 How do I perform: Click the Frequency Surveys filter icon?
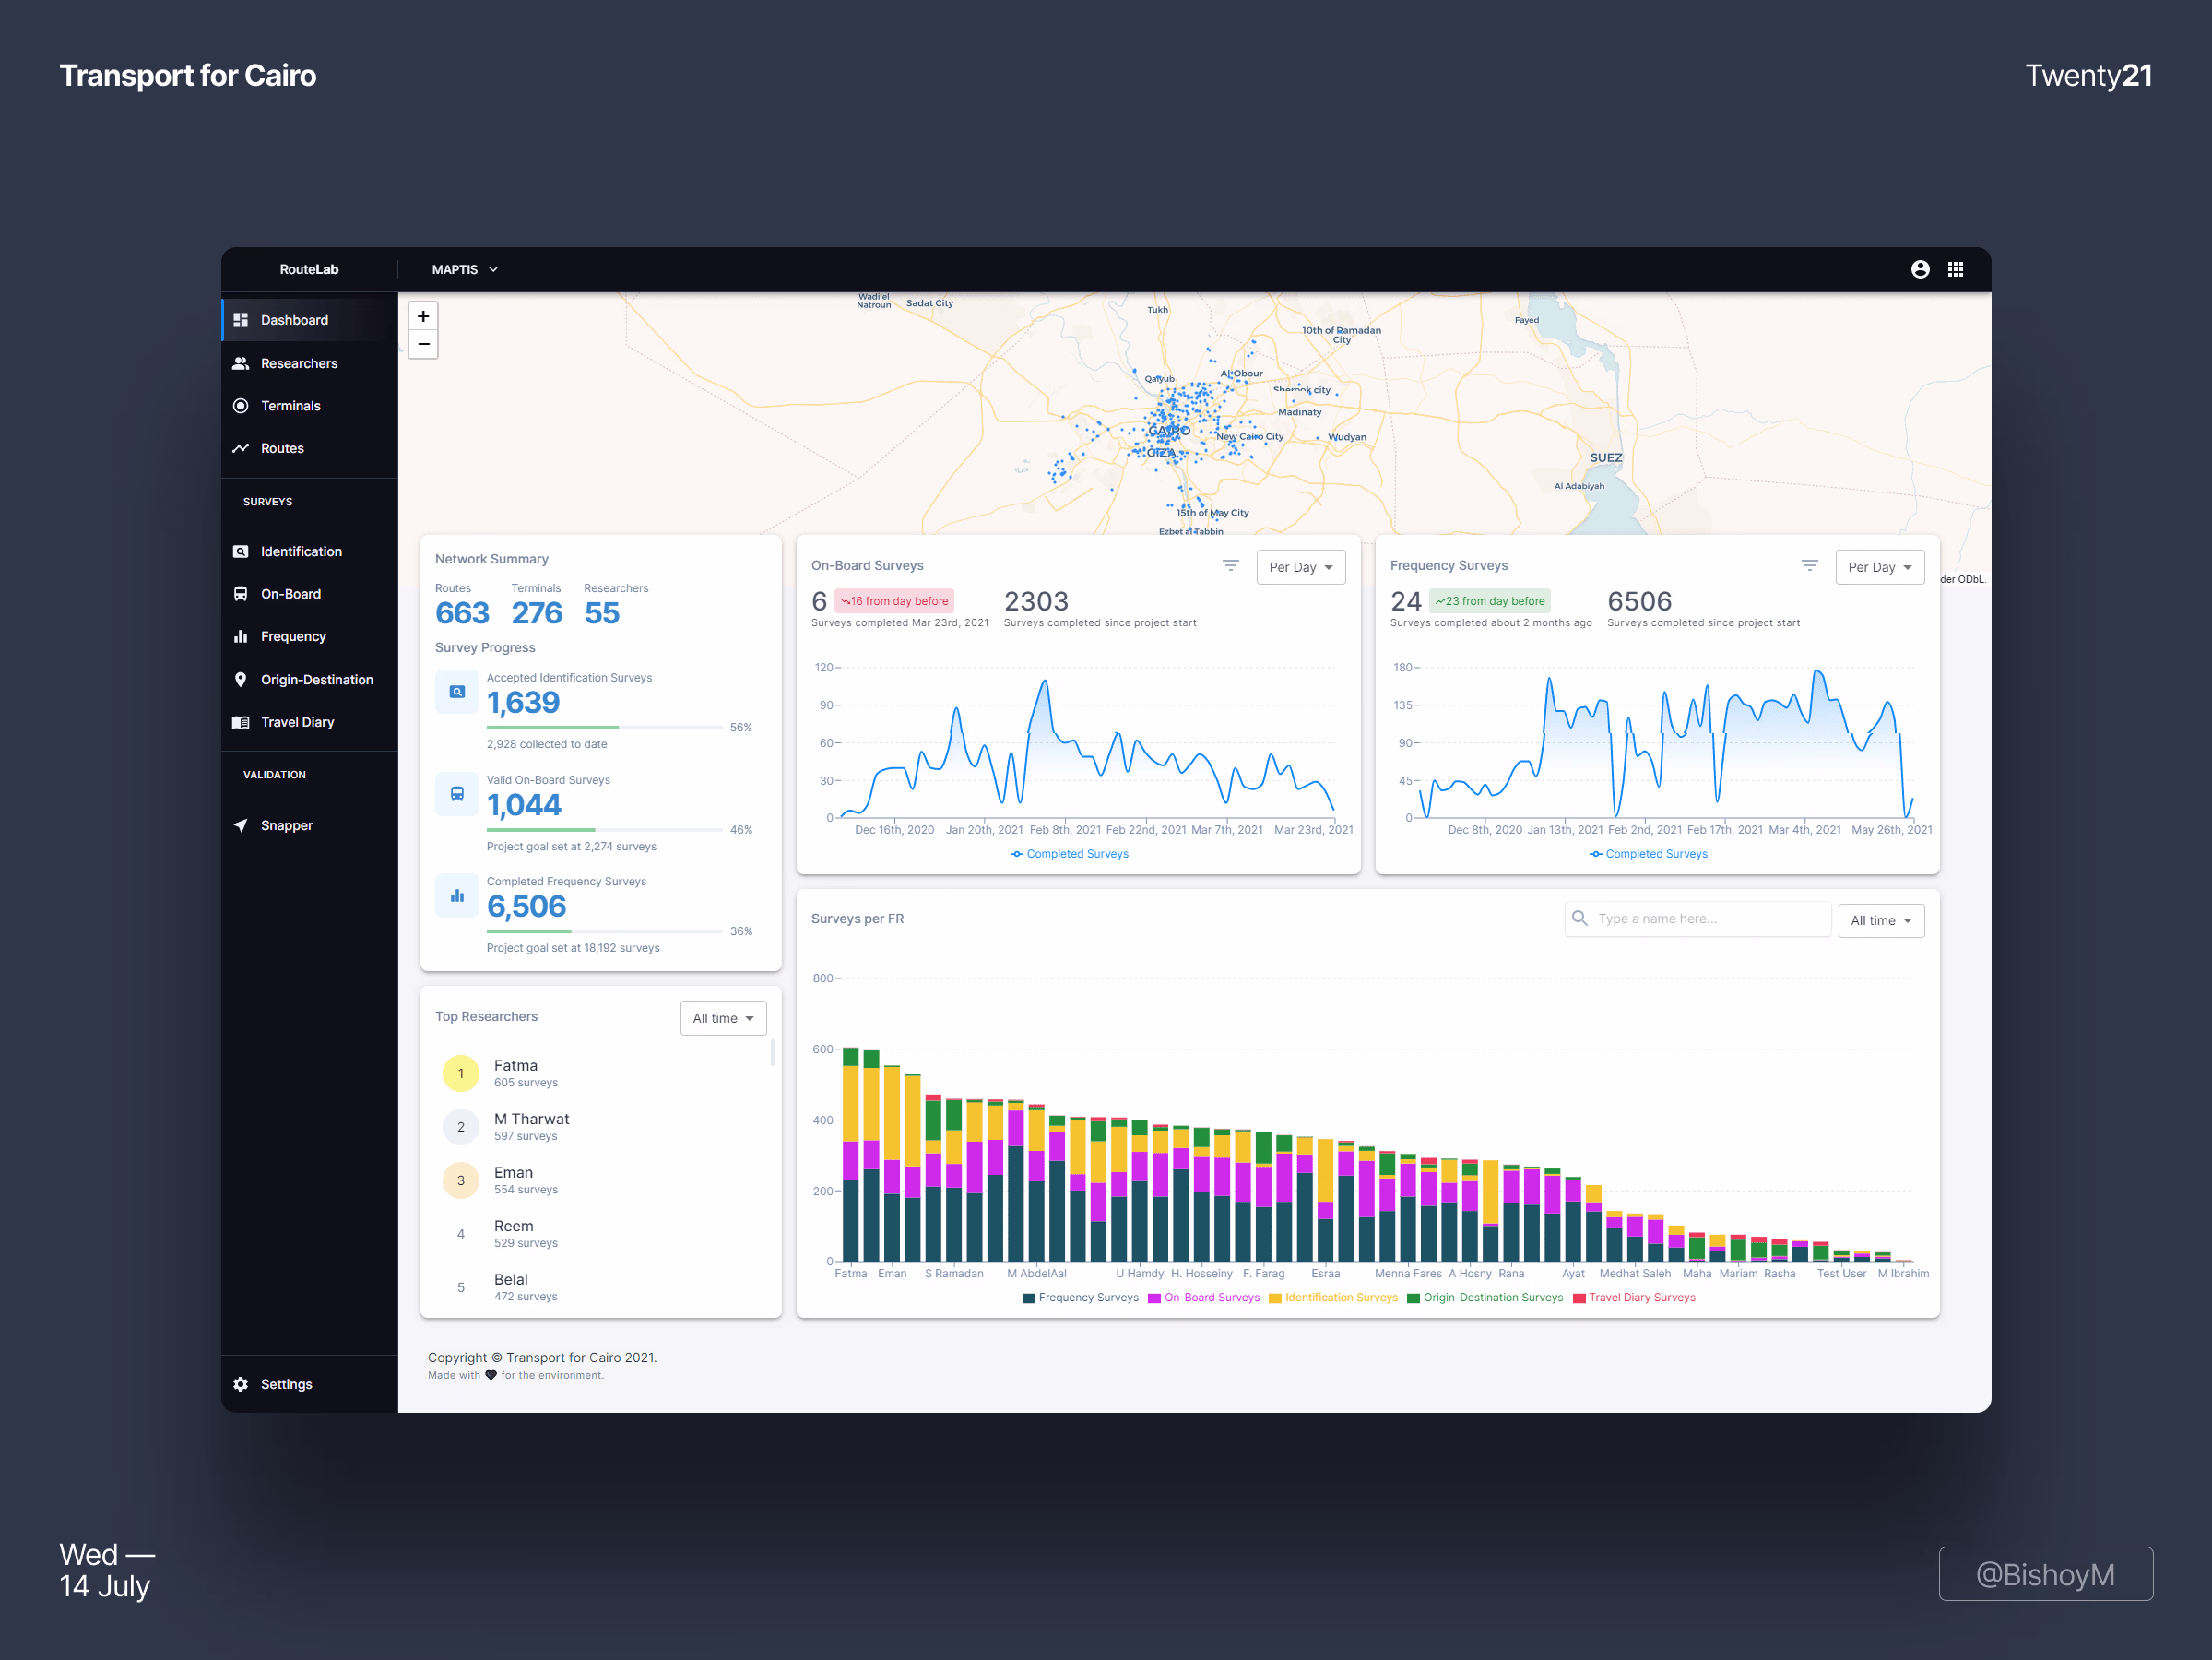pos(1809,566)
